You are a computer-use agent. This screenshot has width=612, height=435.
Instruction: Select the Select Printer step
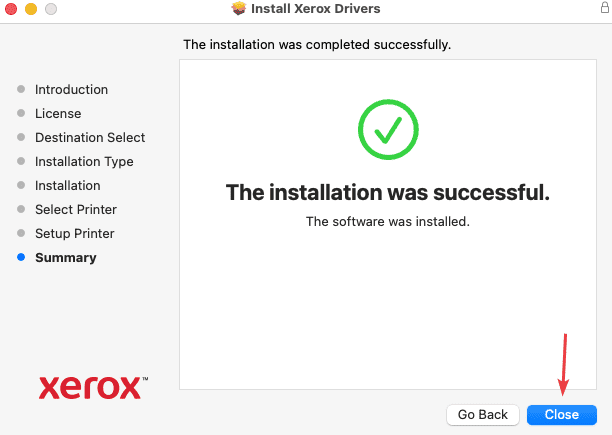76,209
